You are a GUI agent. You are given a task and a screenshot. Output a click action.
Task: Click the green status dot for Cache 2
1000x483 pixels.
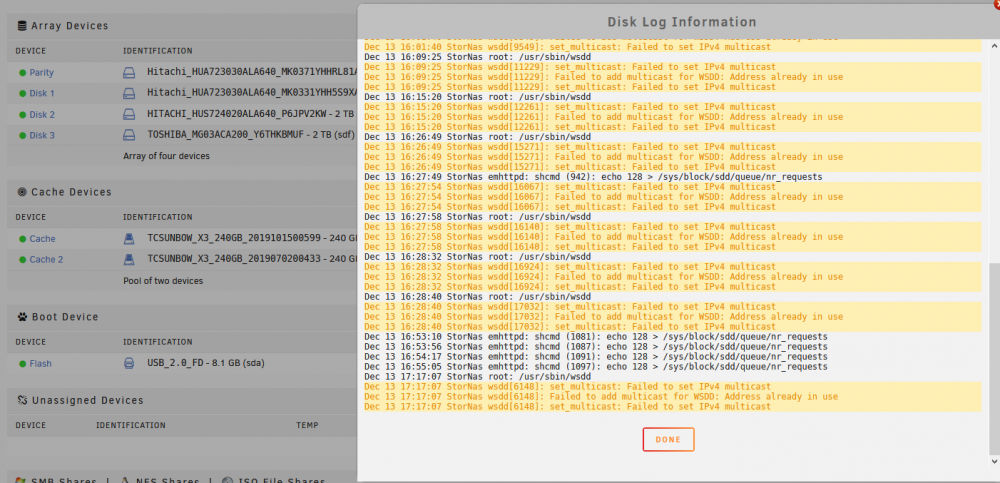click(x=23, y=260)
